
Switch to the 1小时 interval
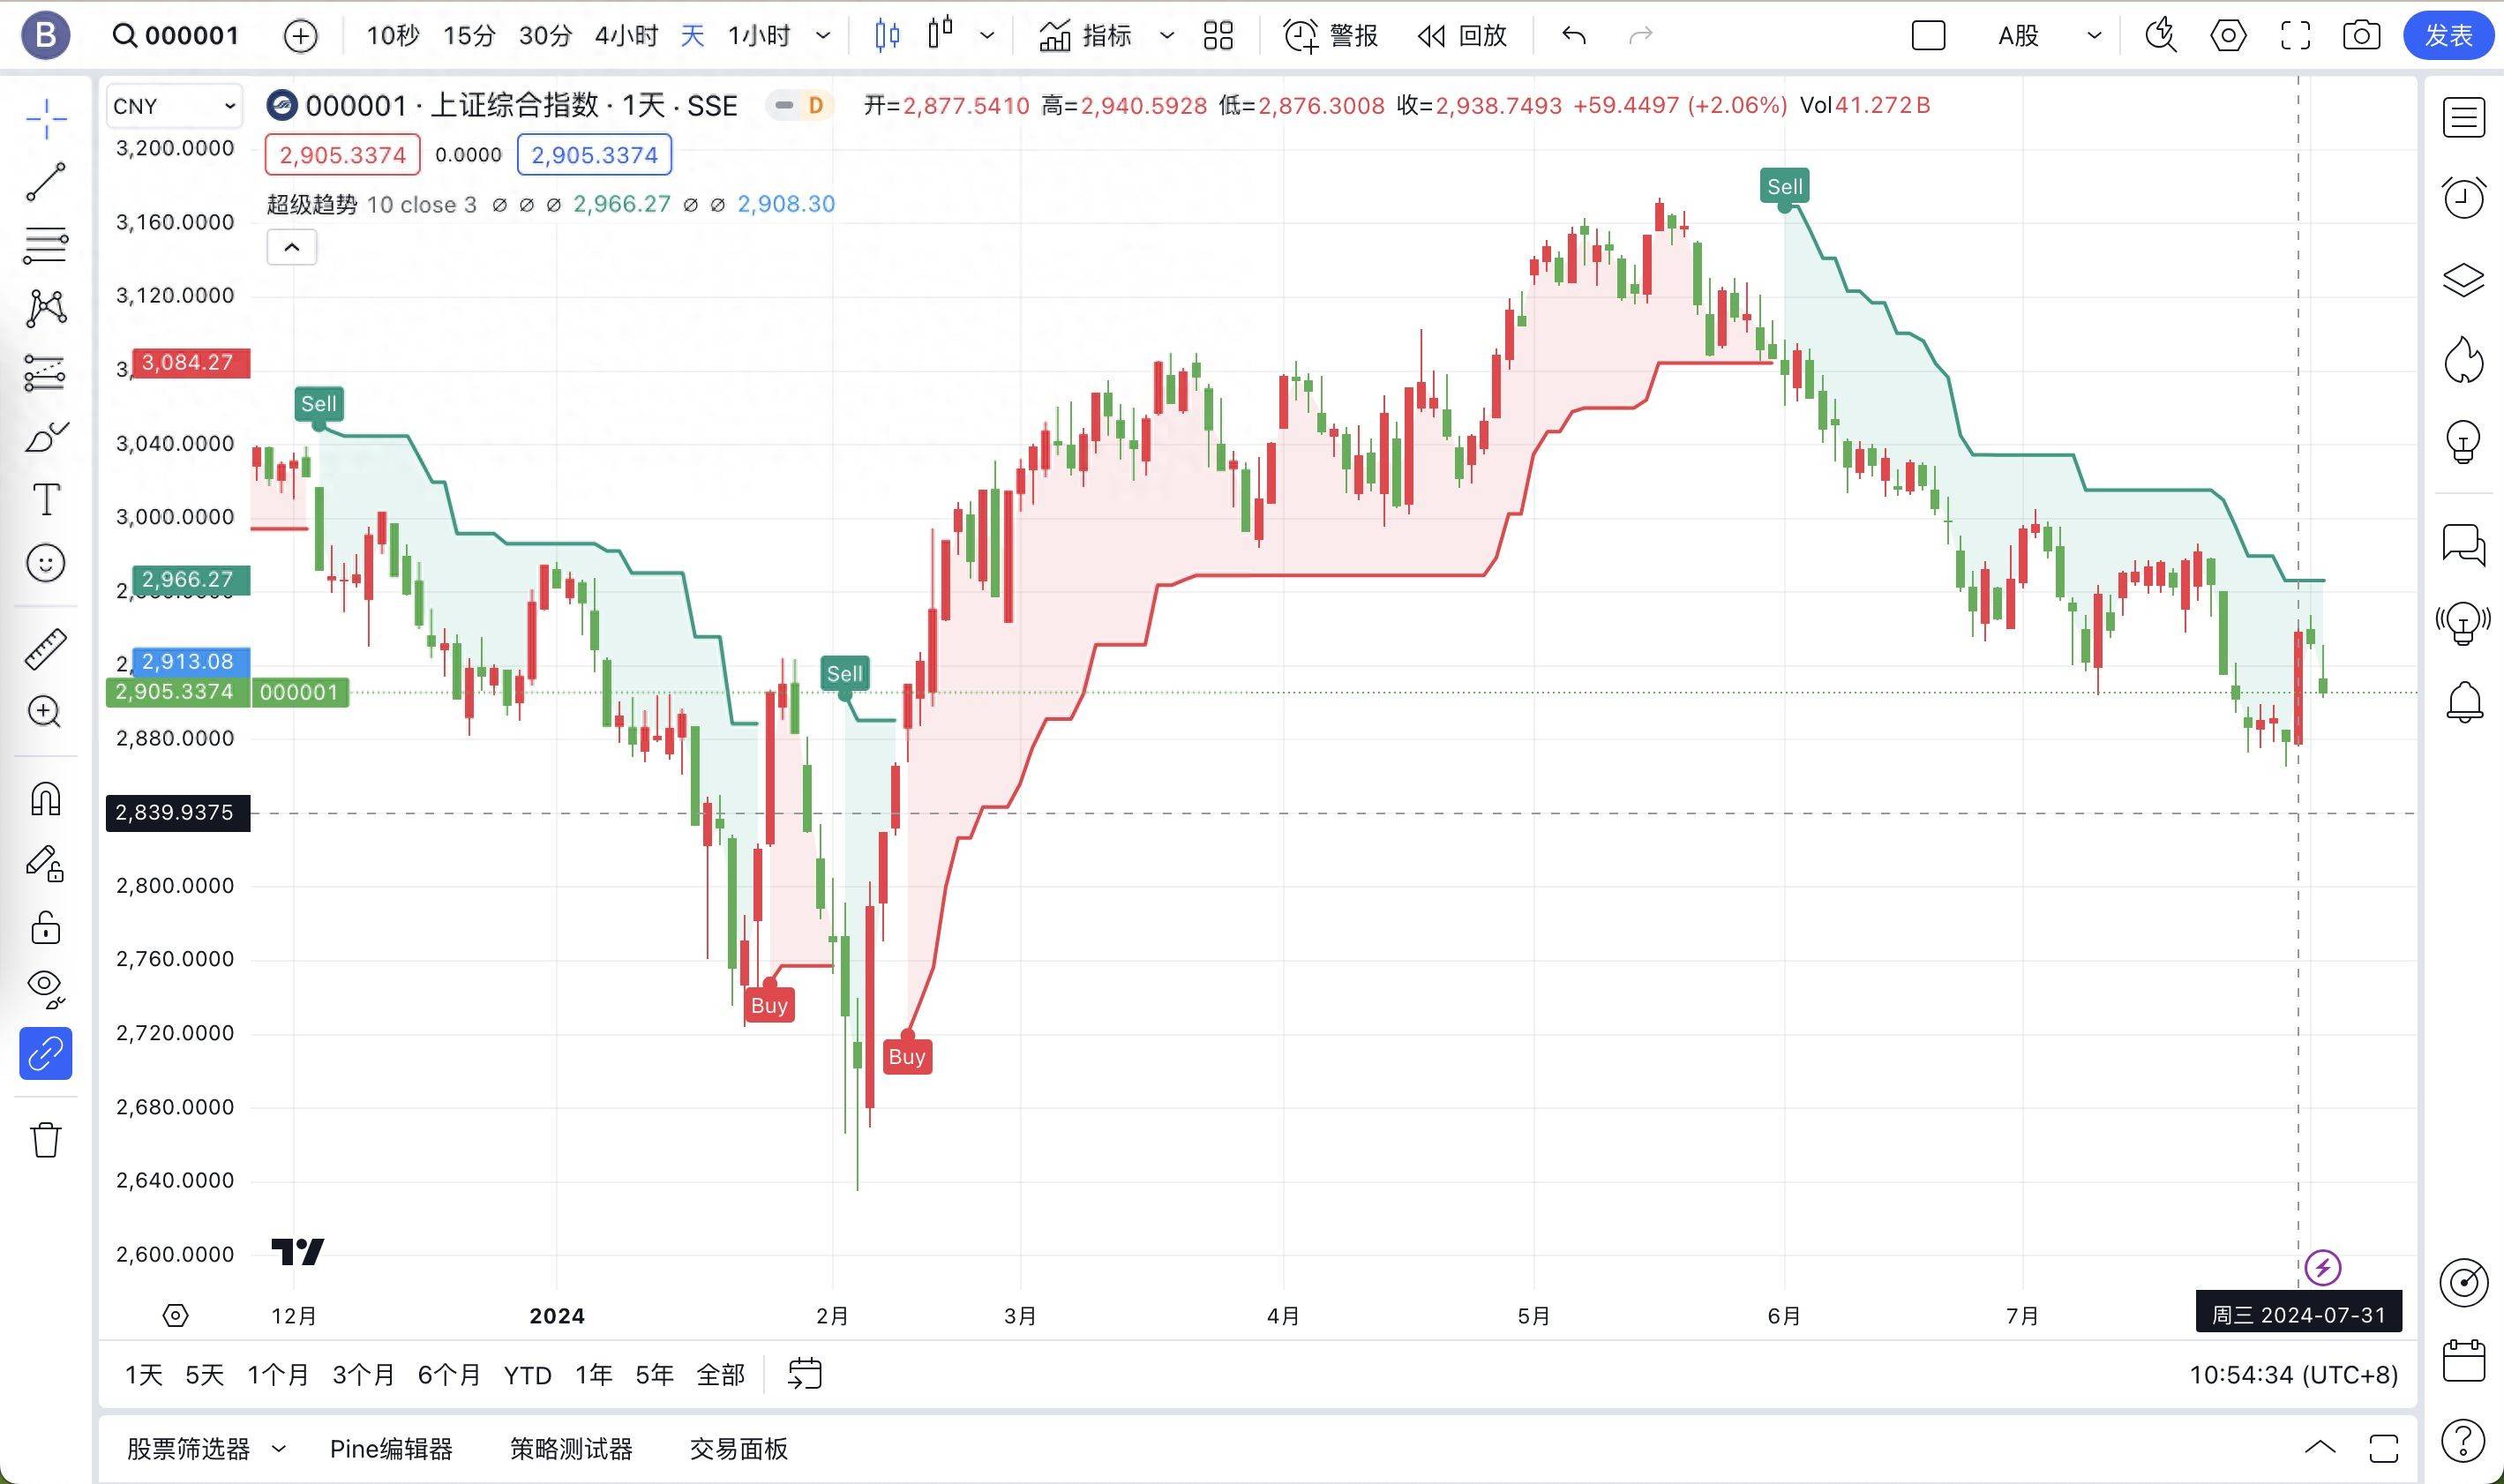tap(759, 36)
